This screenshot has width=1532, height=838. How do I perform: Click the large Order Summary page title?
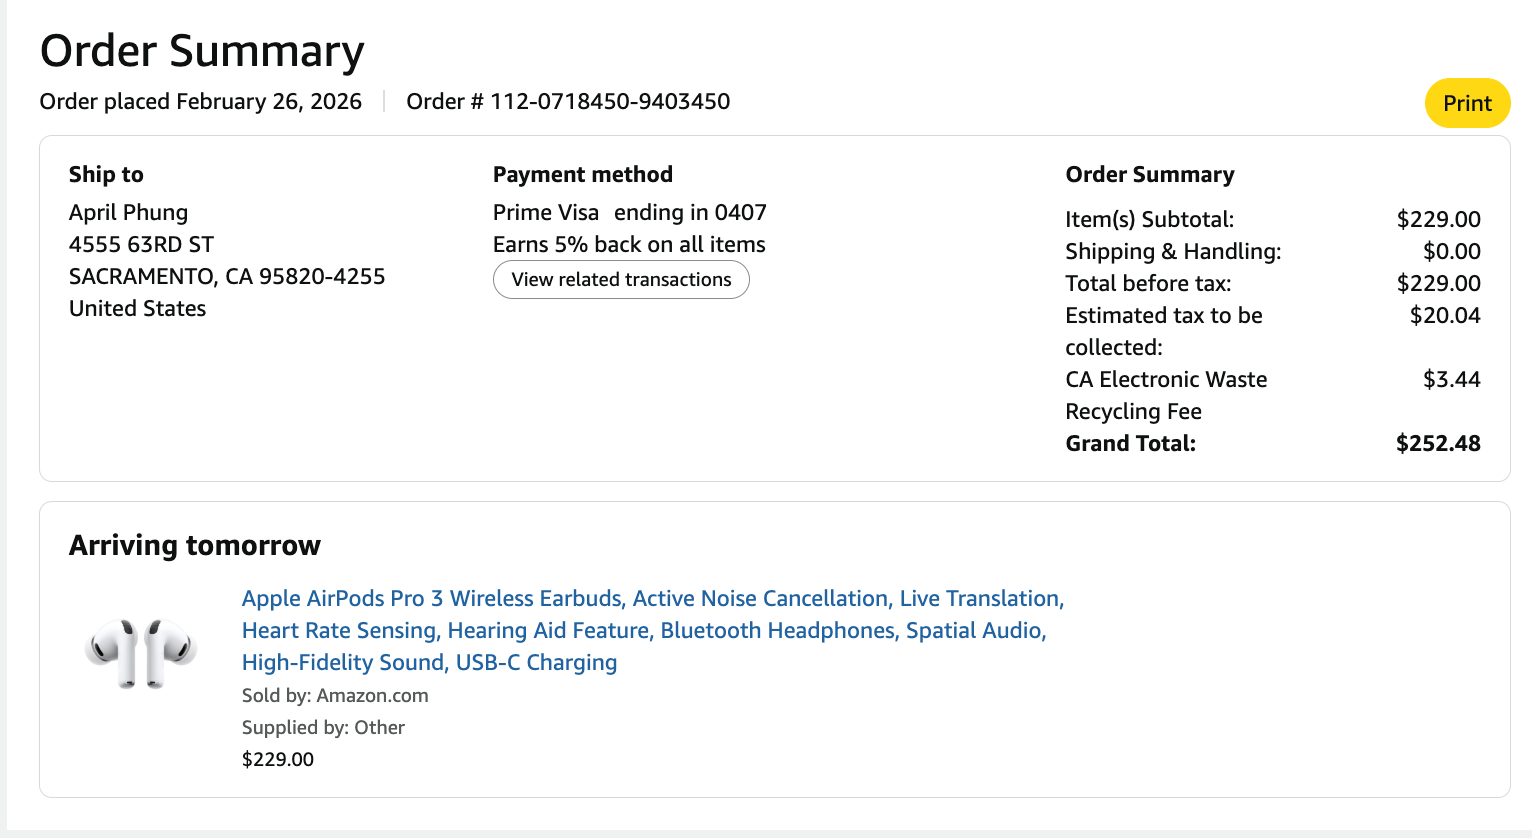pos(202,51)
